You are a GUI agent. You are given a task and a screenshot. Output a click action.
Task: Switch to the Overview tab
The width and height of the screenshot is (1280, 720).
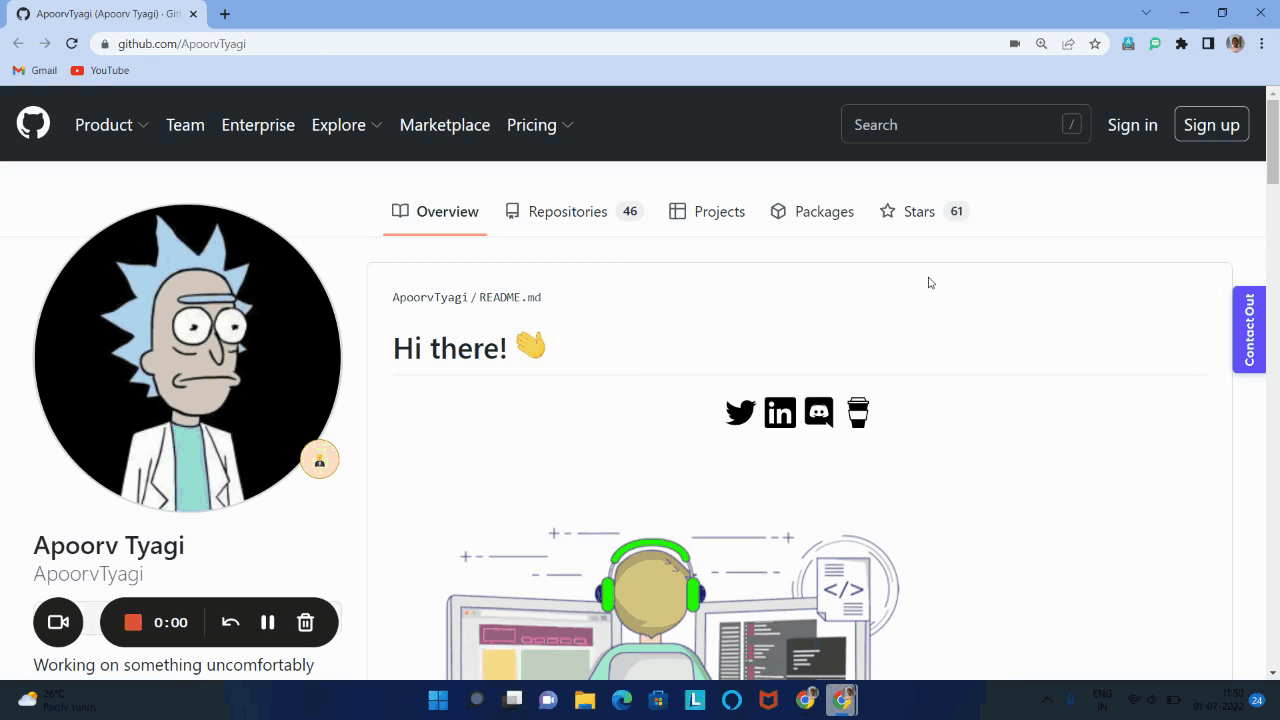tap(435, 211)
